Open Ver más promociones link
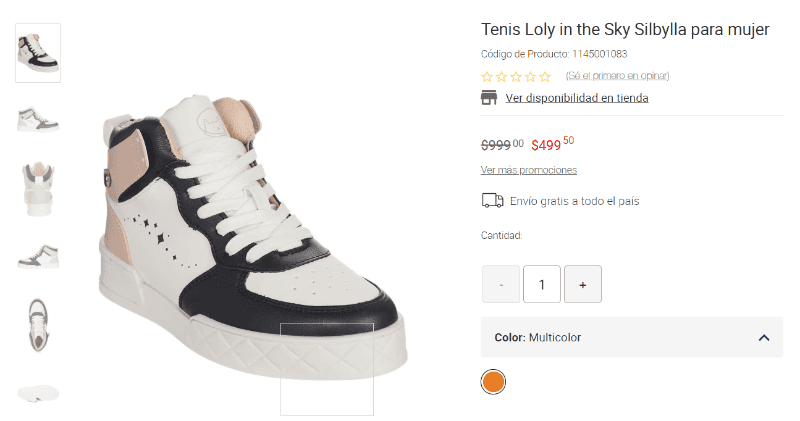The image size is (800, 421). tap(528, 170)
